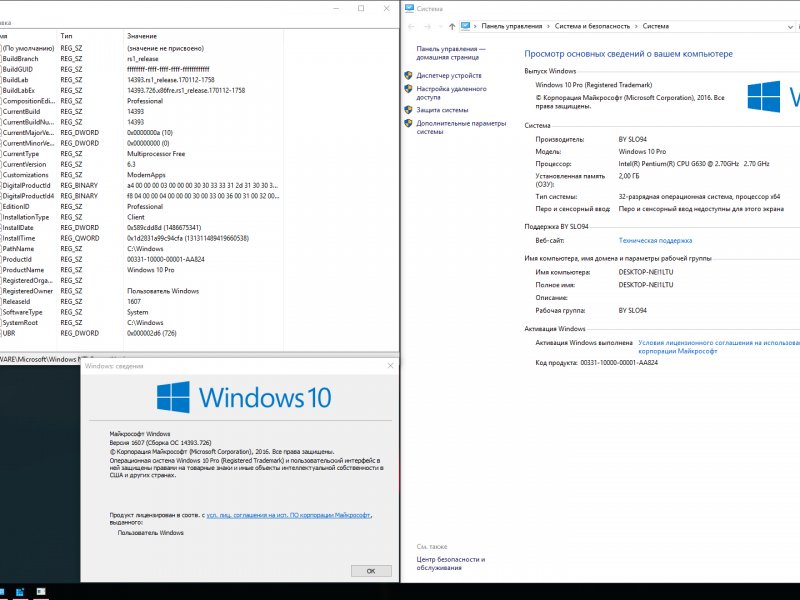Viewport: 800px width, 600px height.
Task: Select ProductName registry value
Action: 23,270
